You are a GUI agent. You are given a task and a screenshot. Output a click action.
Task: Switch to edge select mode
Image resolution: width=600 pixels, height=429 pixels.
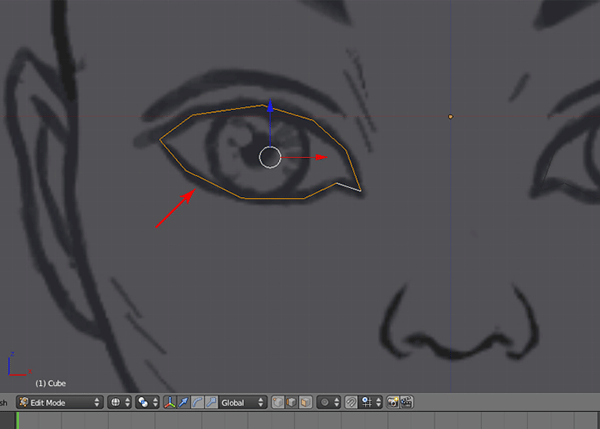point(292,402)
